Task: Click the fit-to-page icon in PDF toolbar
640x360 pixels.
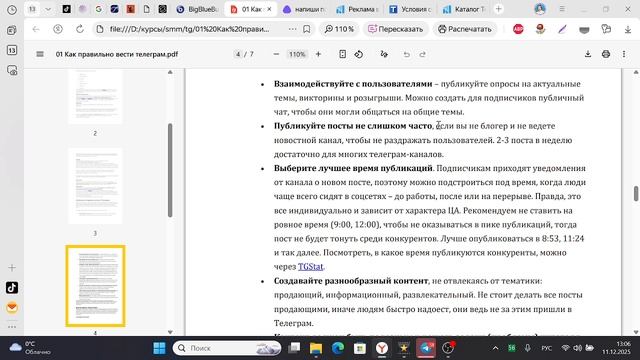Action: pyautogui.click(x=342, y=54)
